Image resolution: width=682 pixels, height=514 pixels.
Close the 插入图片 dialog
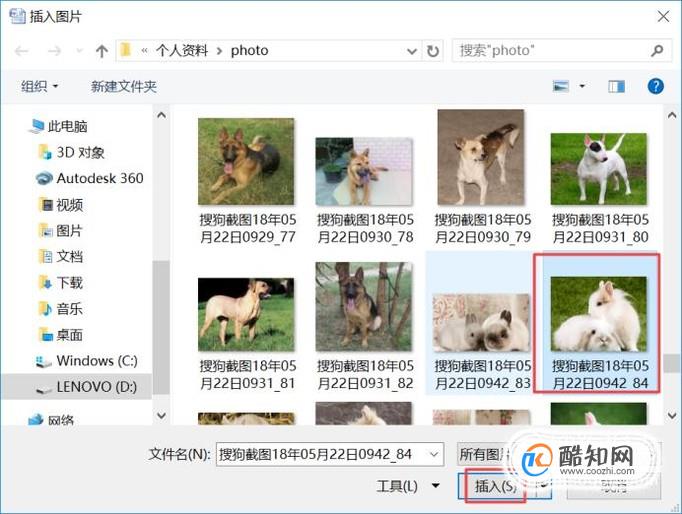(x=663, y=17)
